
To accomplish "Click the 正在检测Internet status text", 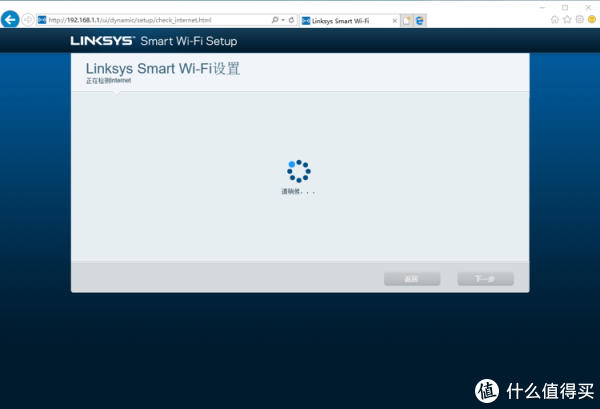I will pyautogui.click(x=108, y=80).
